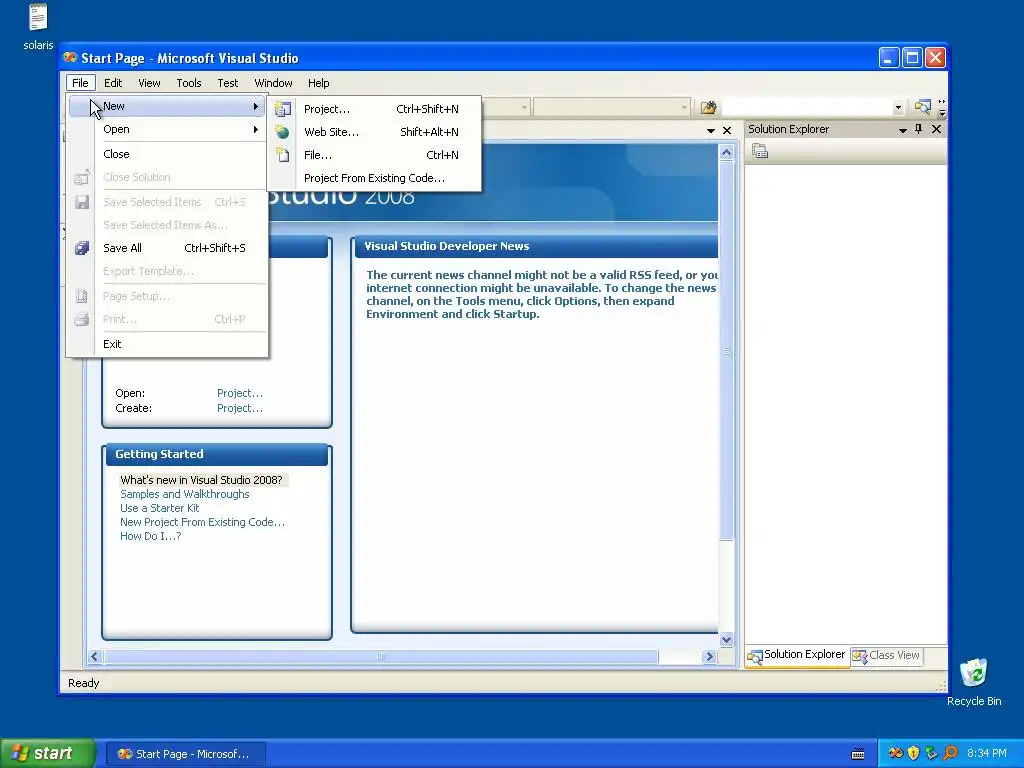Click the orange magnifier tray icon

pos(950,754)
